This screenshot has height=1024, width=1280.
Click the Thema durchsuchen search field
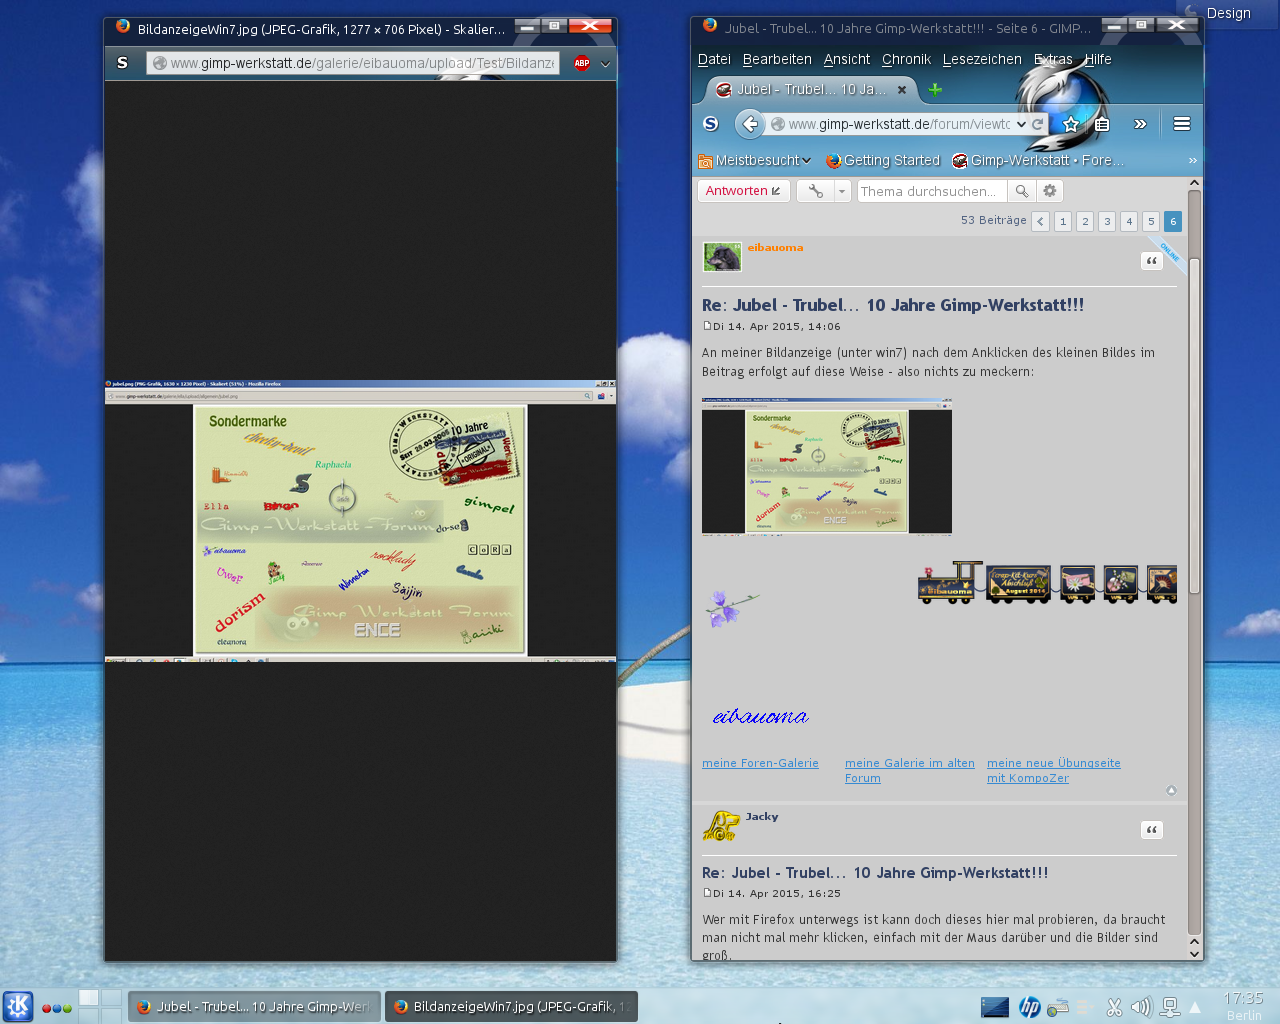pyautogui.click(x=932, y=191)
